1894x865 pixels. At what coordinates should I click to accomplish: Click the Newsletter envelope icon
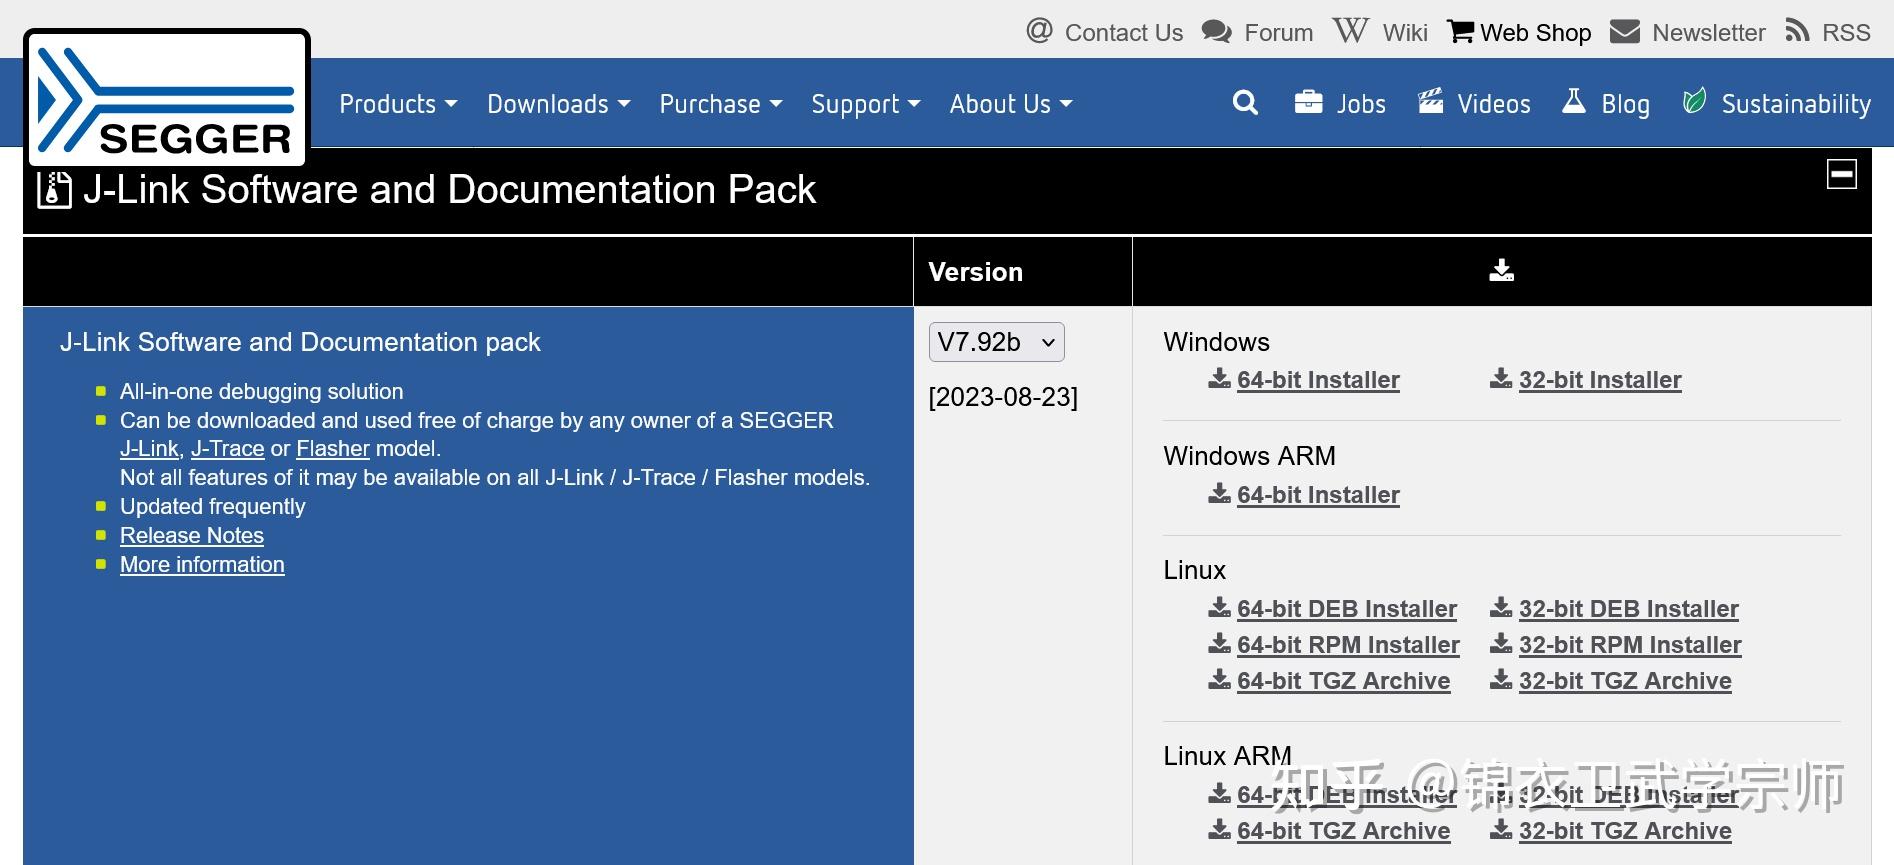1625,31
